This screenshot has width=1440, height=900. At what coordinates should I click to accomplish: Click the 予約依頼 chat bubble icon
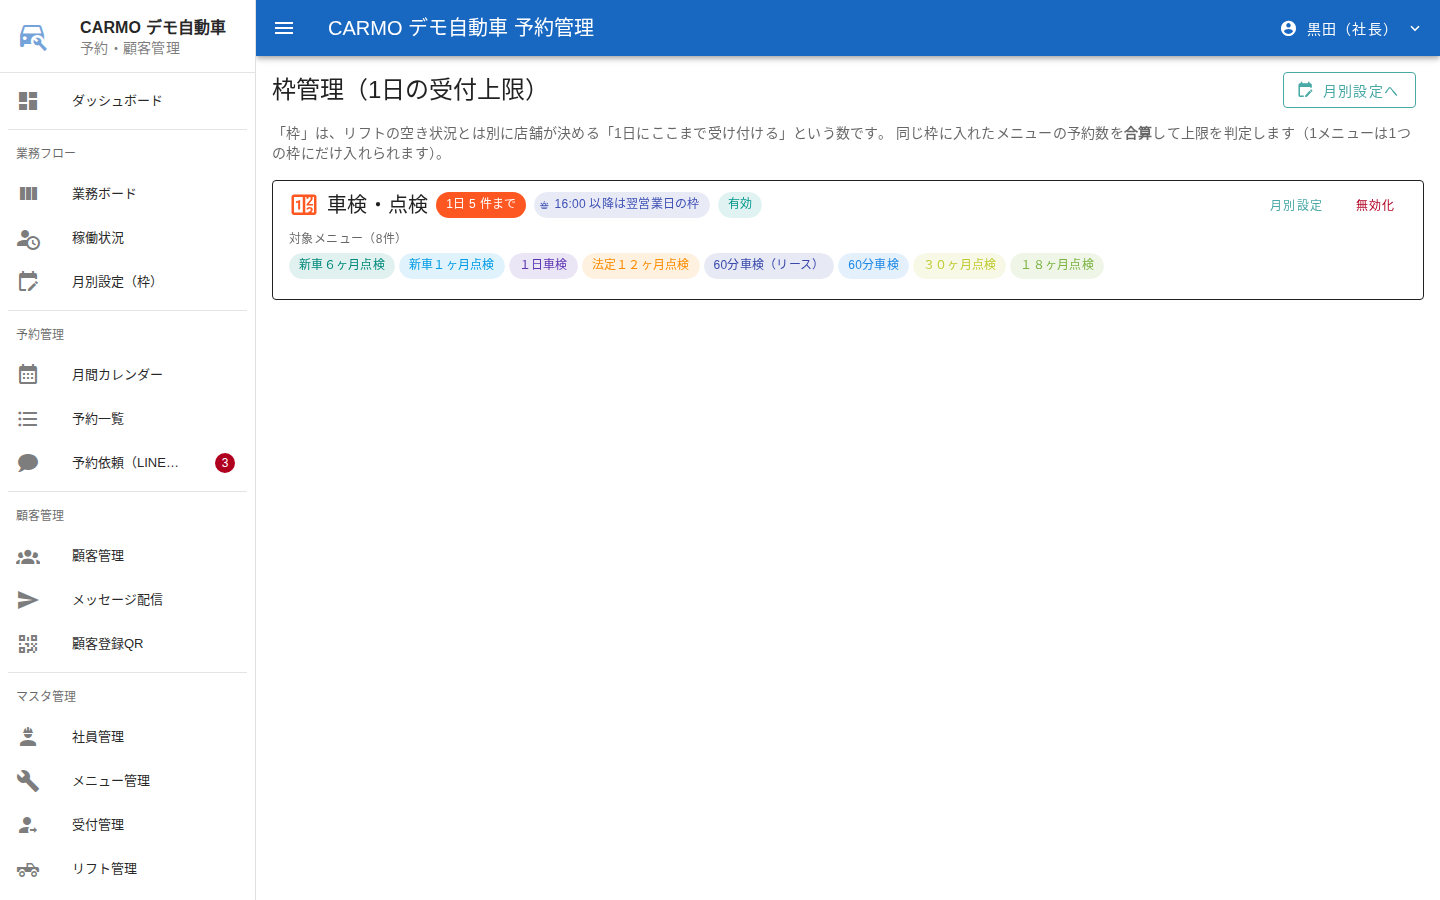[x=28, y=463]
